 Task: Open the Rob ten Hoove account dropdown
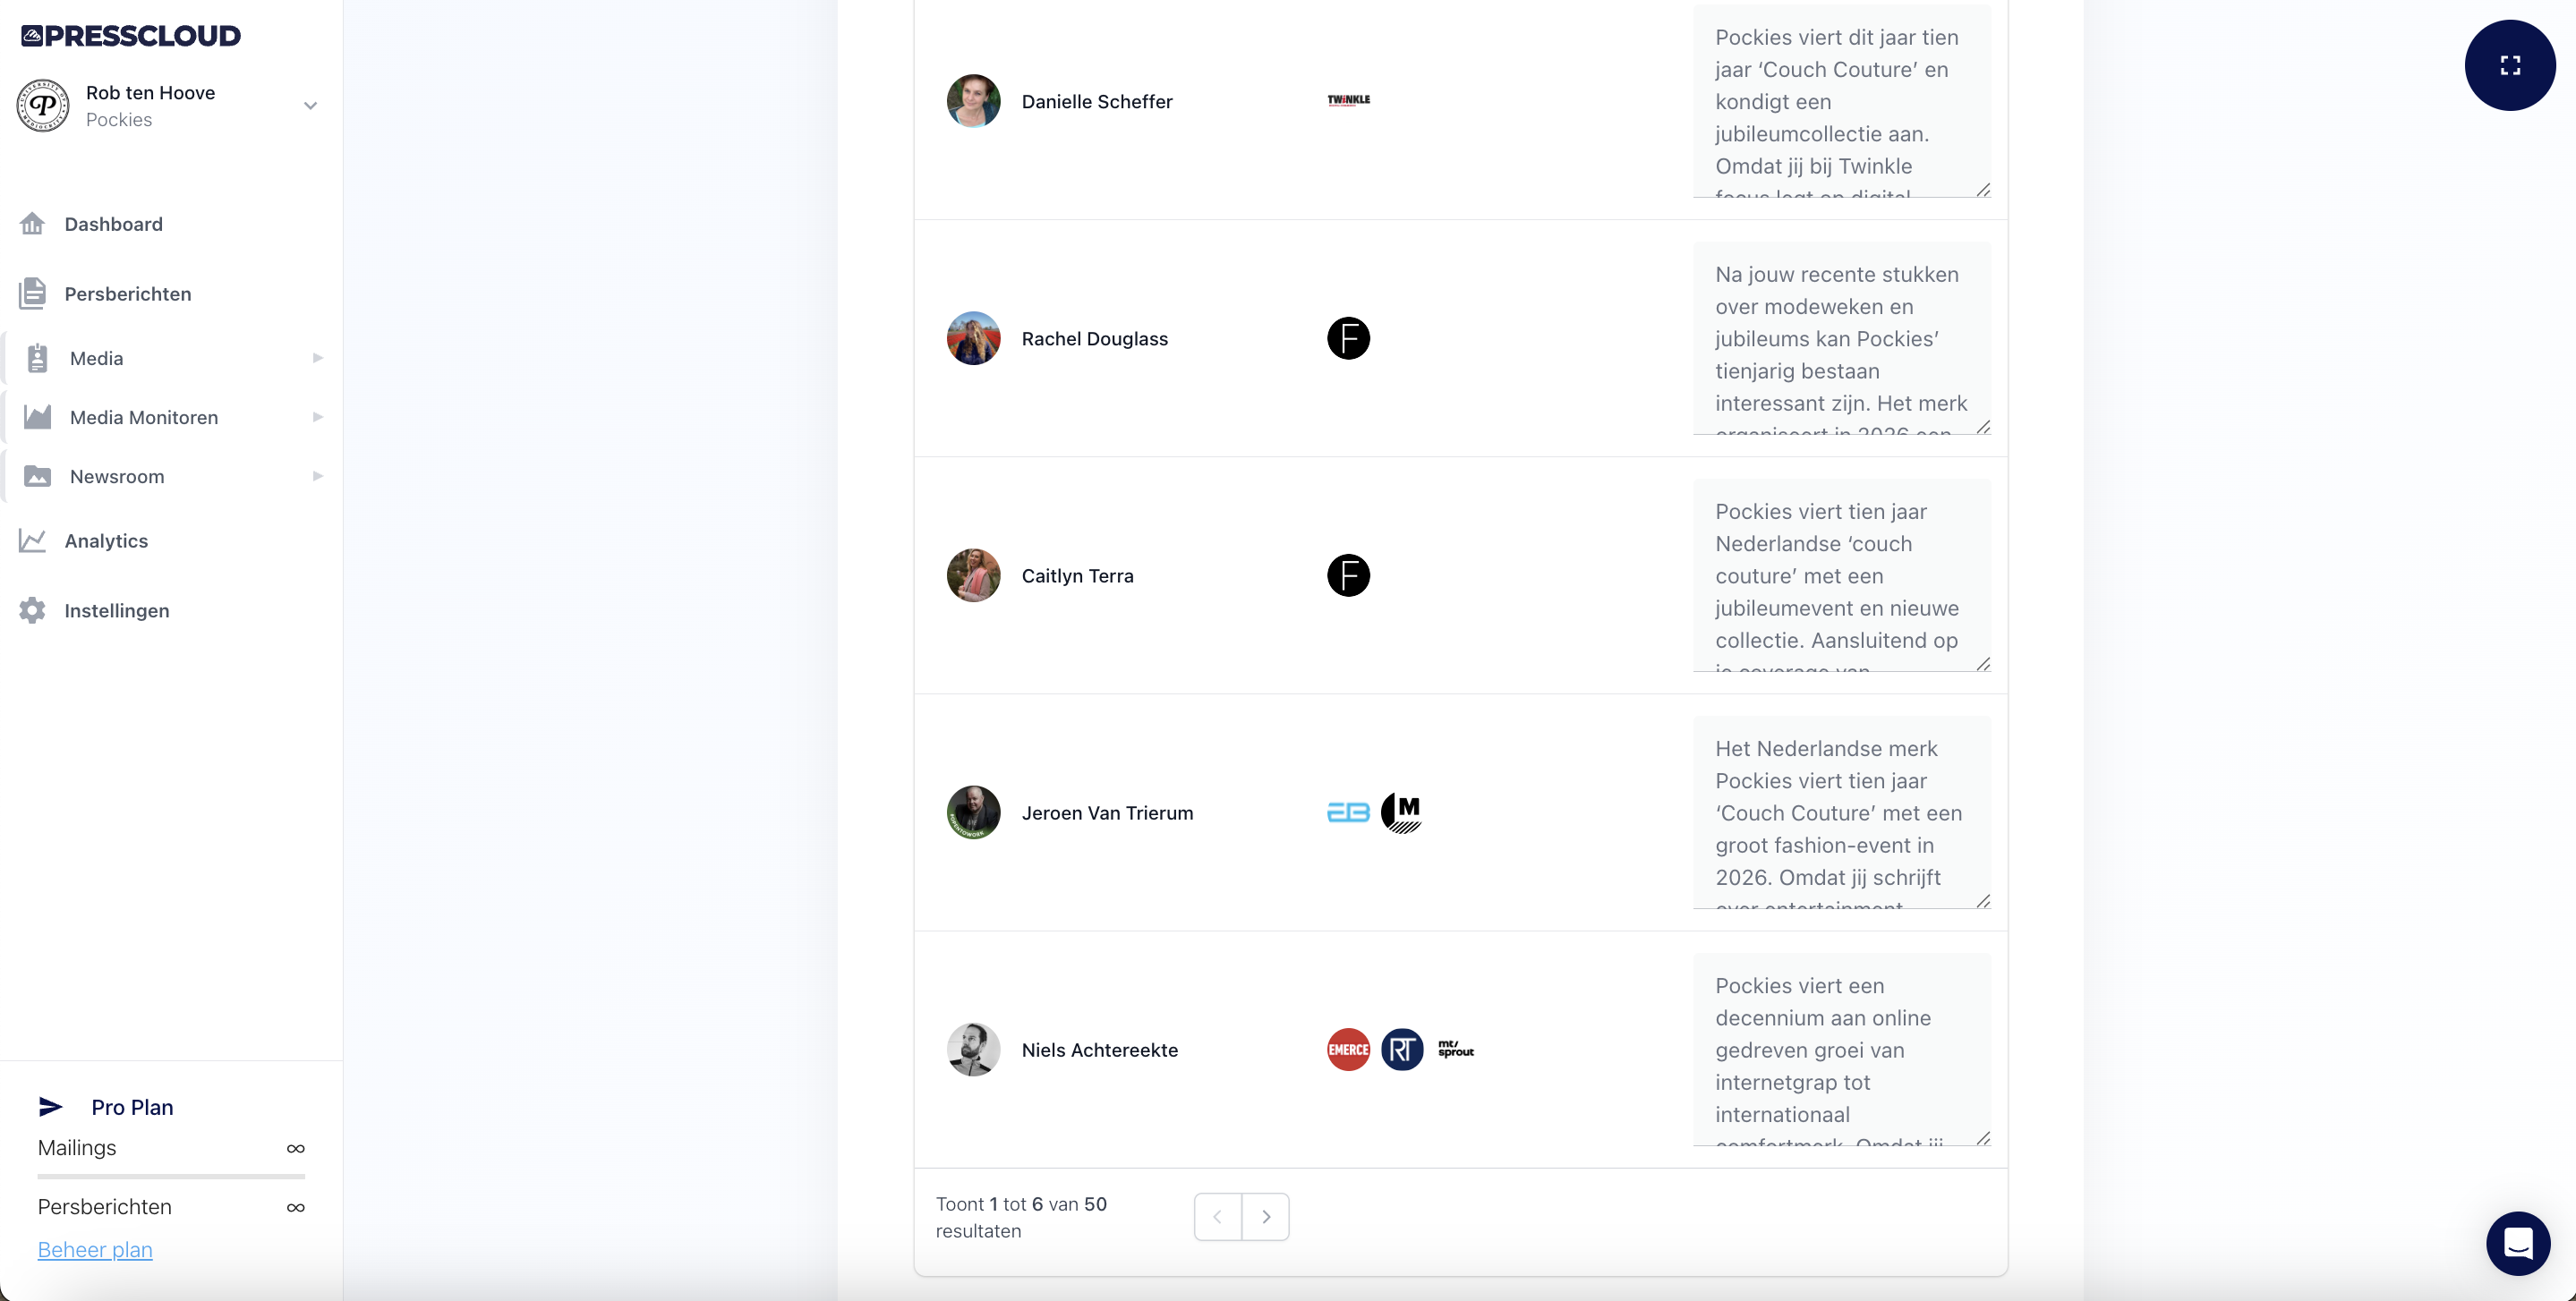tap(310, 105)
